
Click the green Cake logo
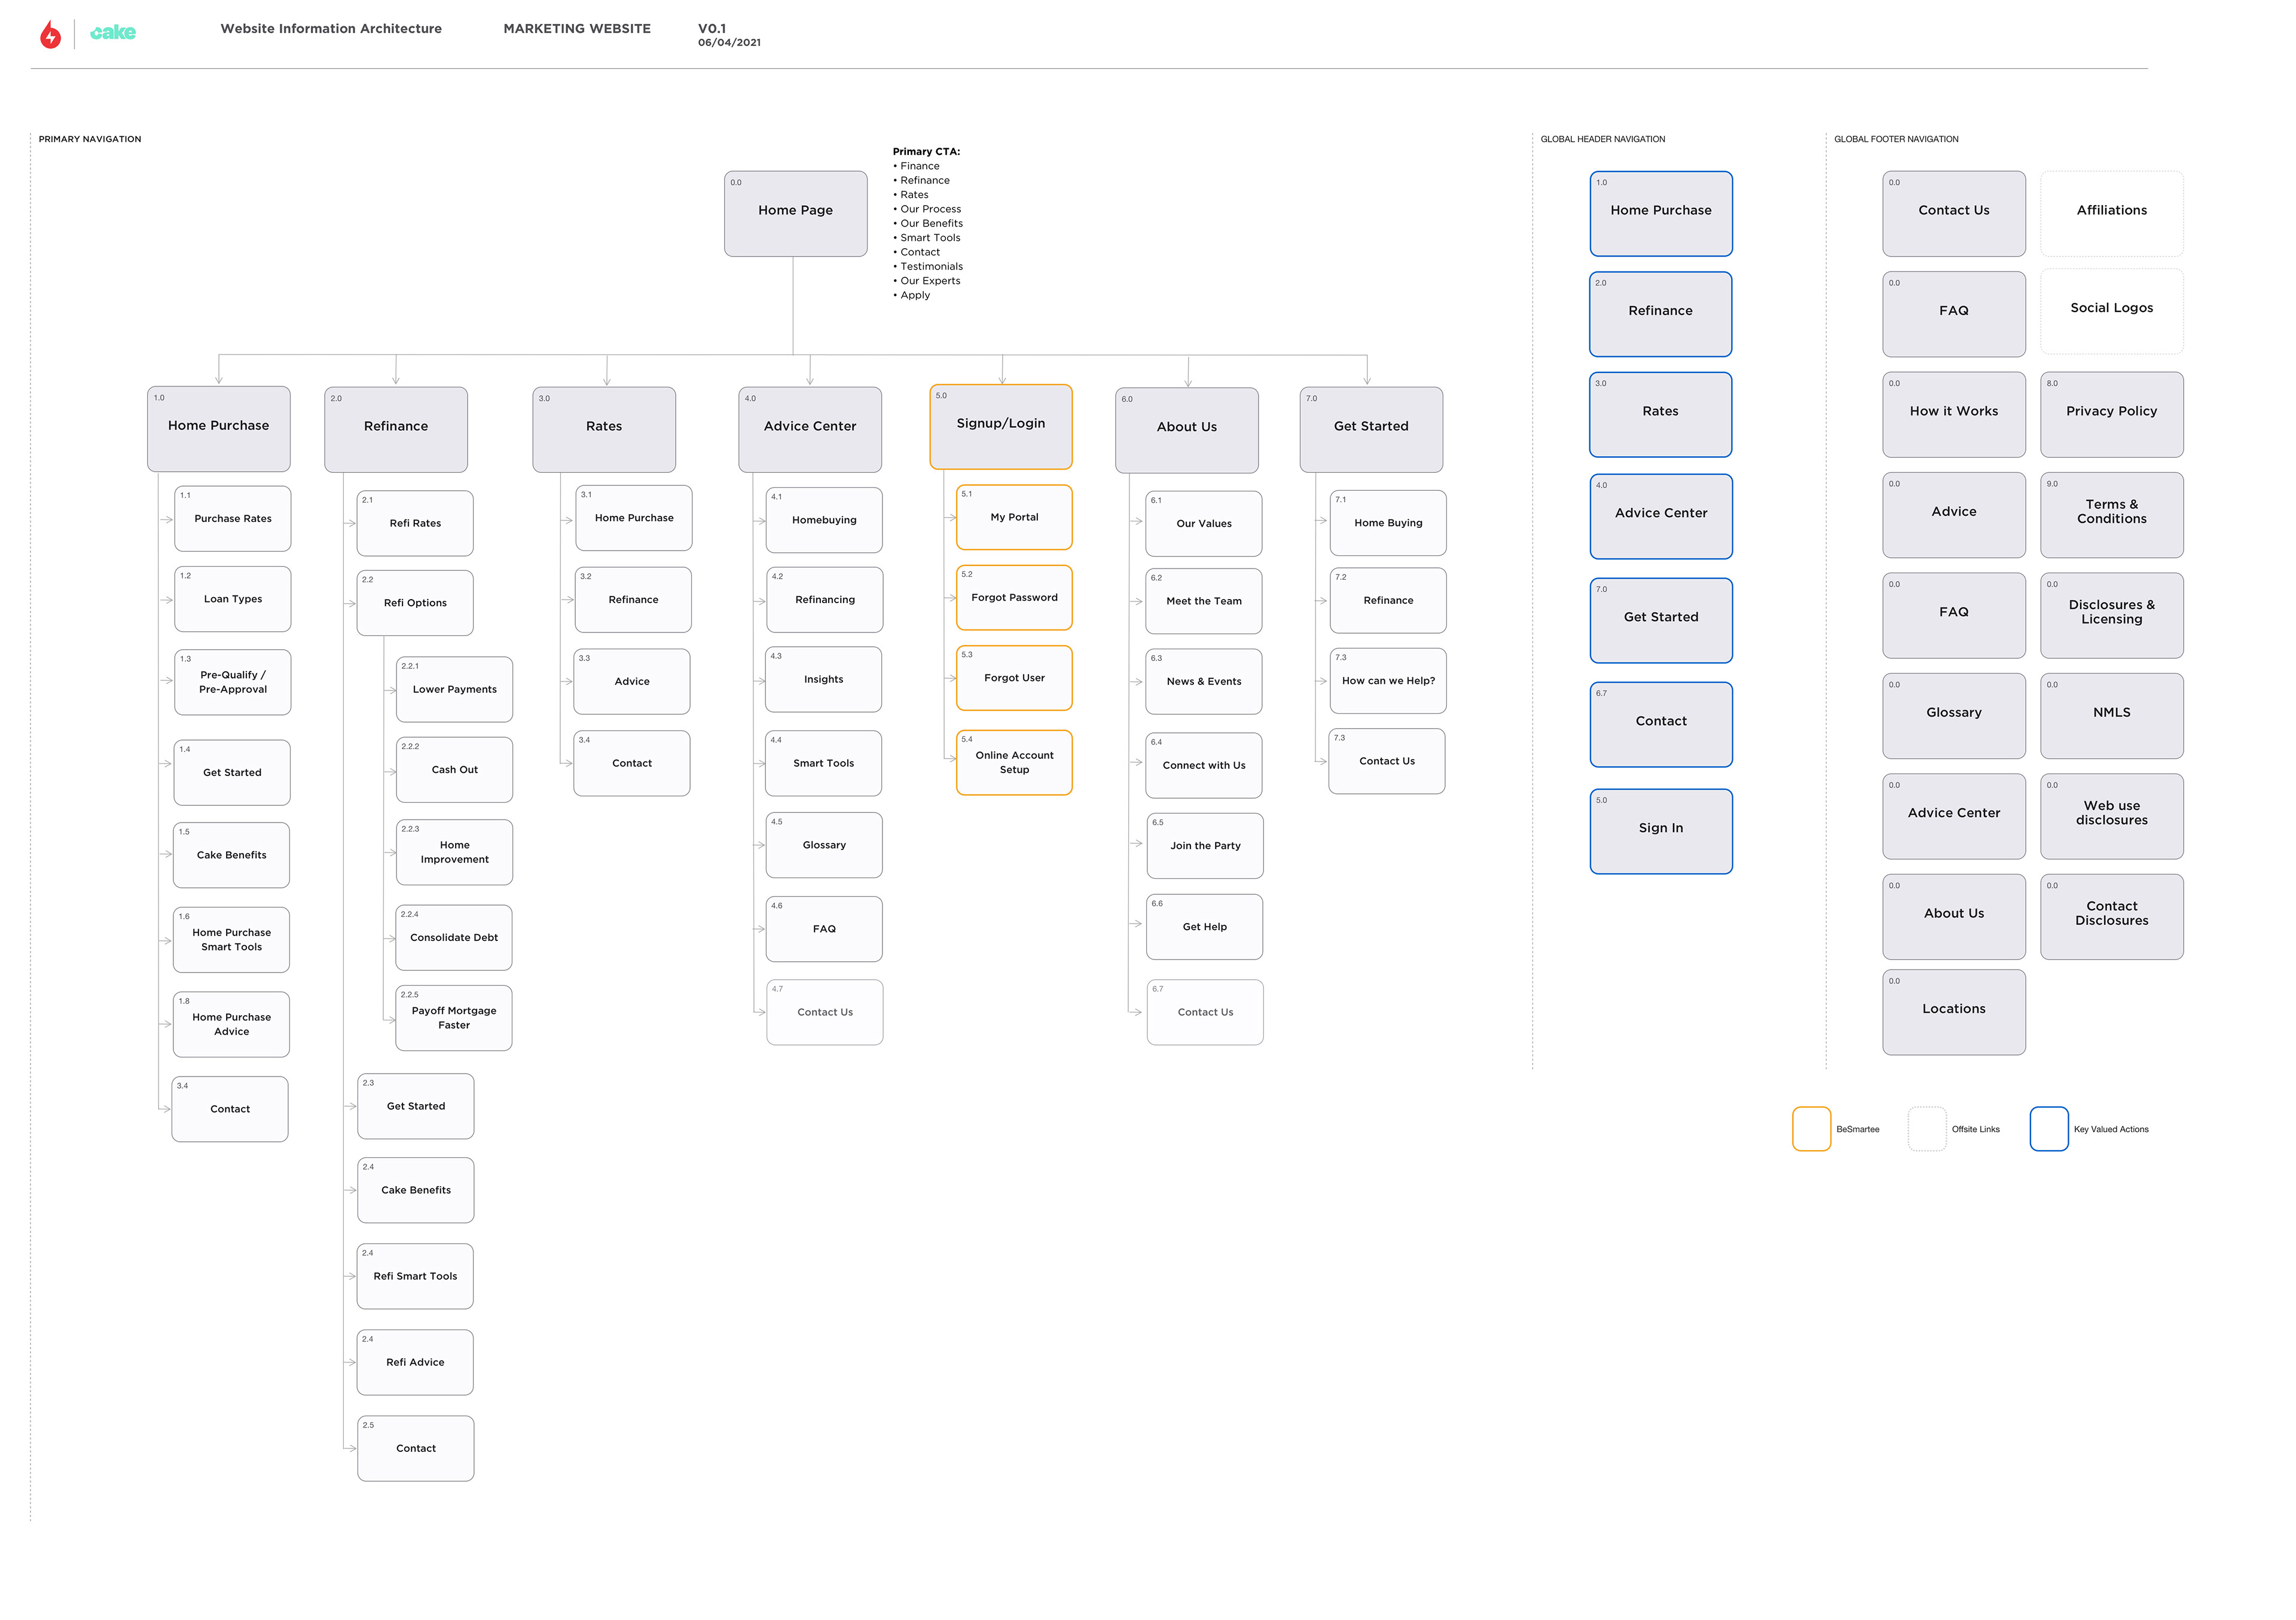(113, 33)
